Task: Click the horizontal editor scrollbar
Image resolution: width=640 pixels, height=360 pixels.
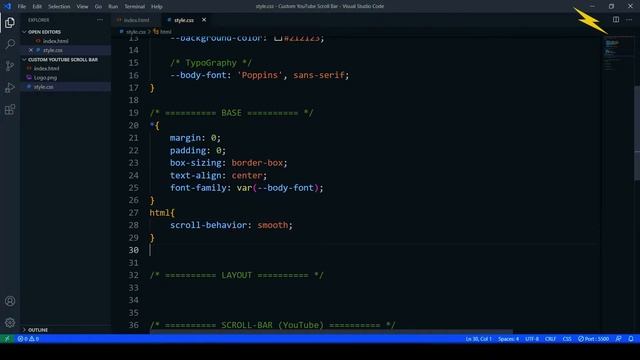Action: click(331, 332)
